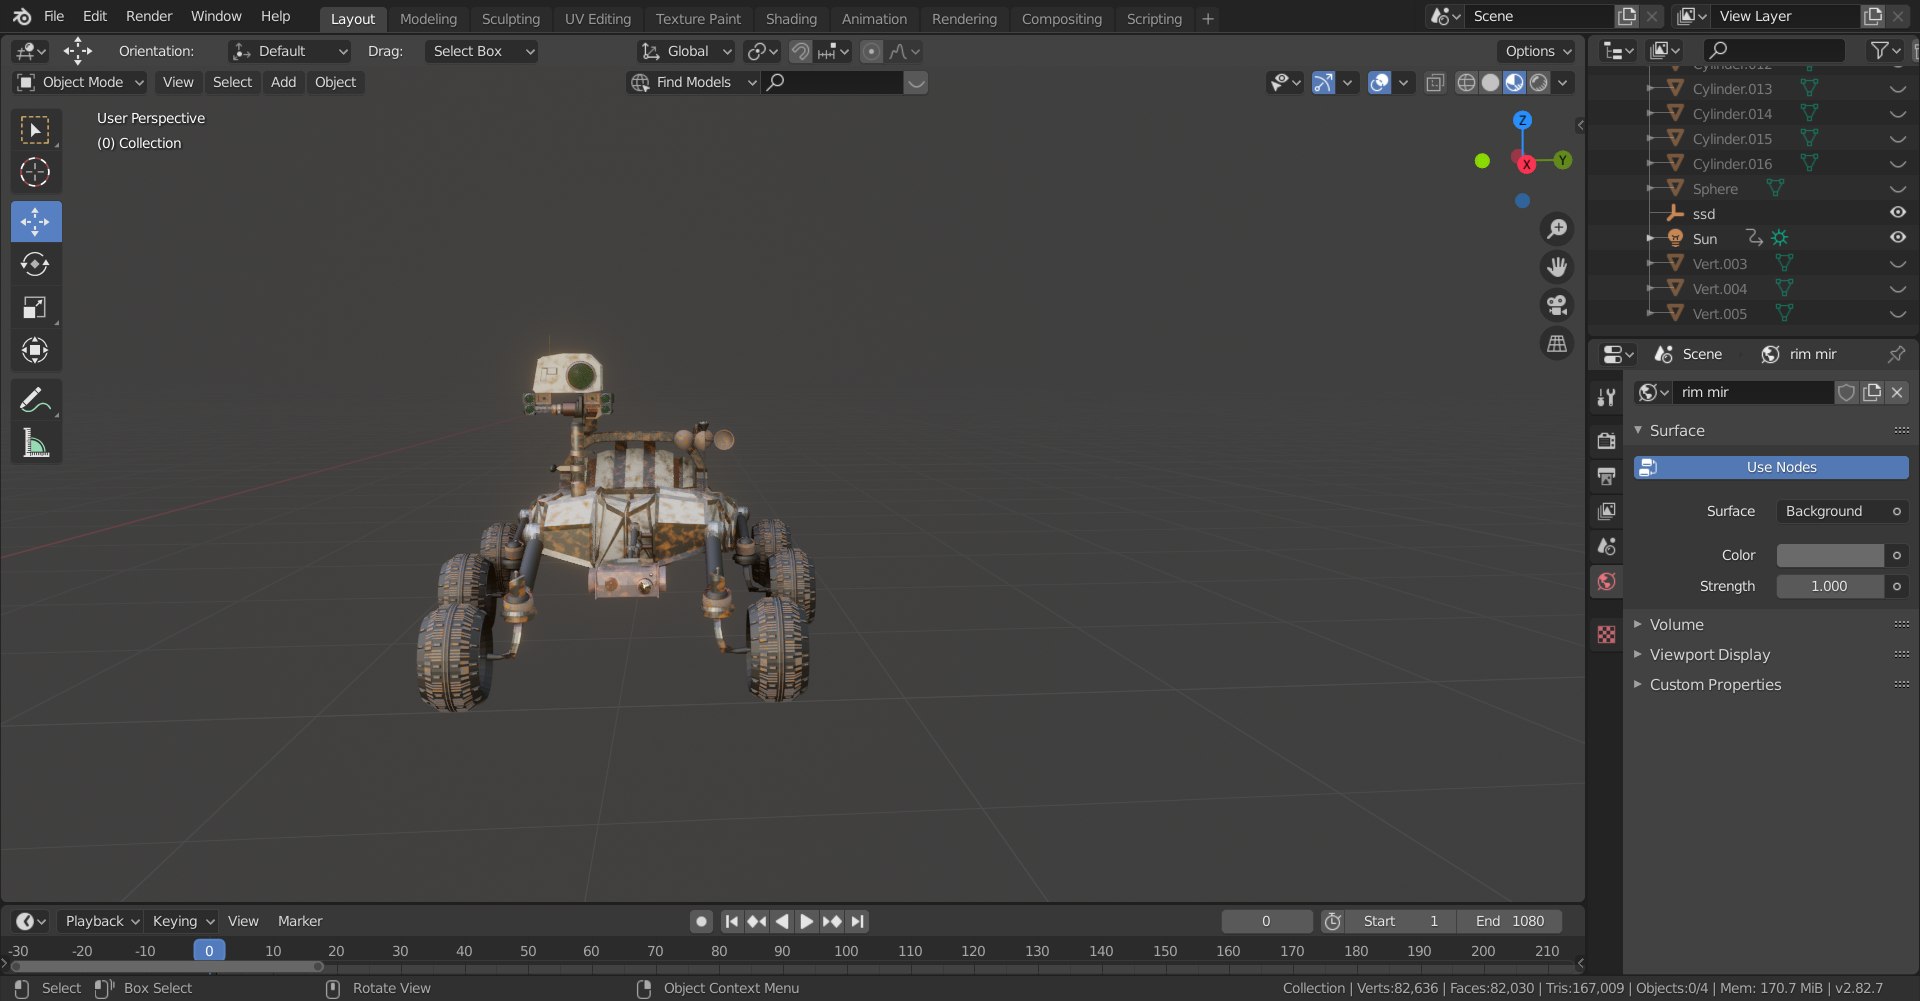The height and width of the screenshot is (1001, 1920).
Task: Open Global transform orientation dropdown
Action: 687,51
